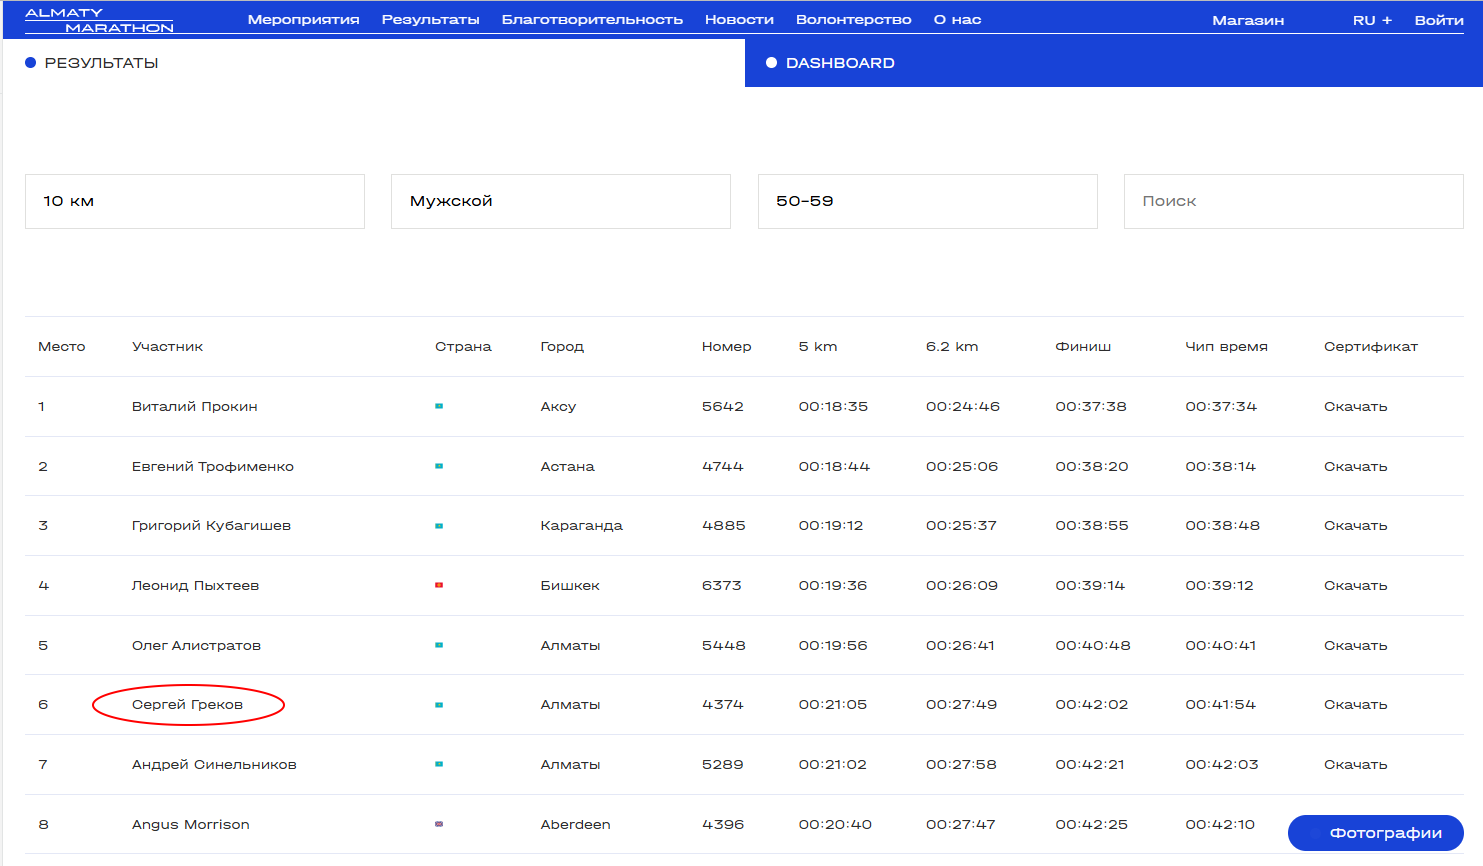
Task: Click the flag next to Сергей Греков
Action: [439, 705]
